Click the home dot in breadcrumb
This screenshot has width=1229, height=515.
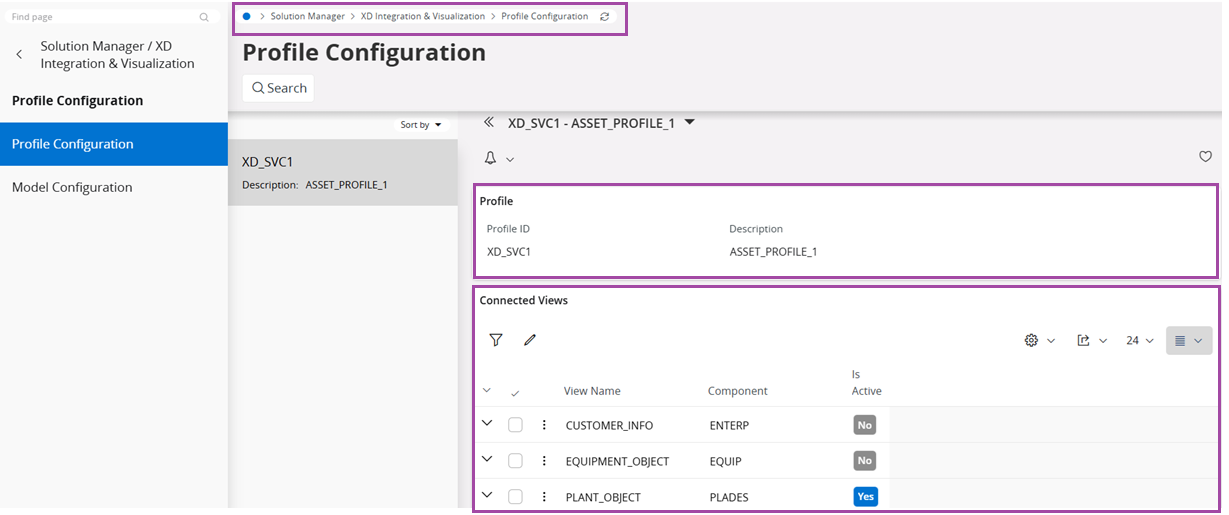pos(247,17)
